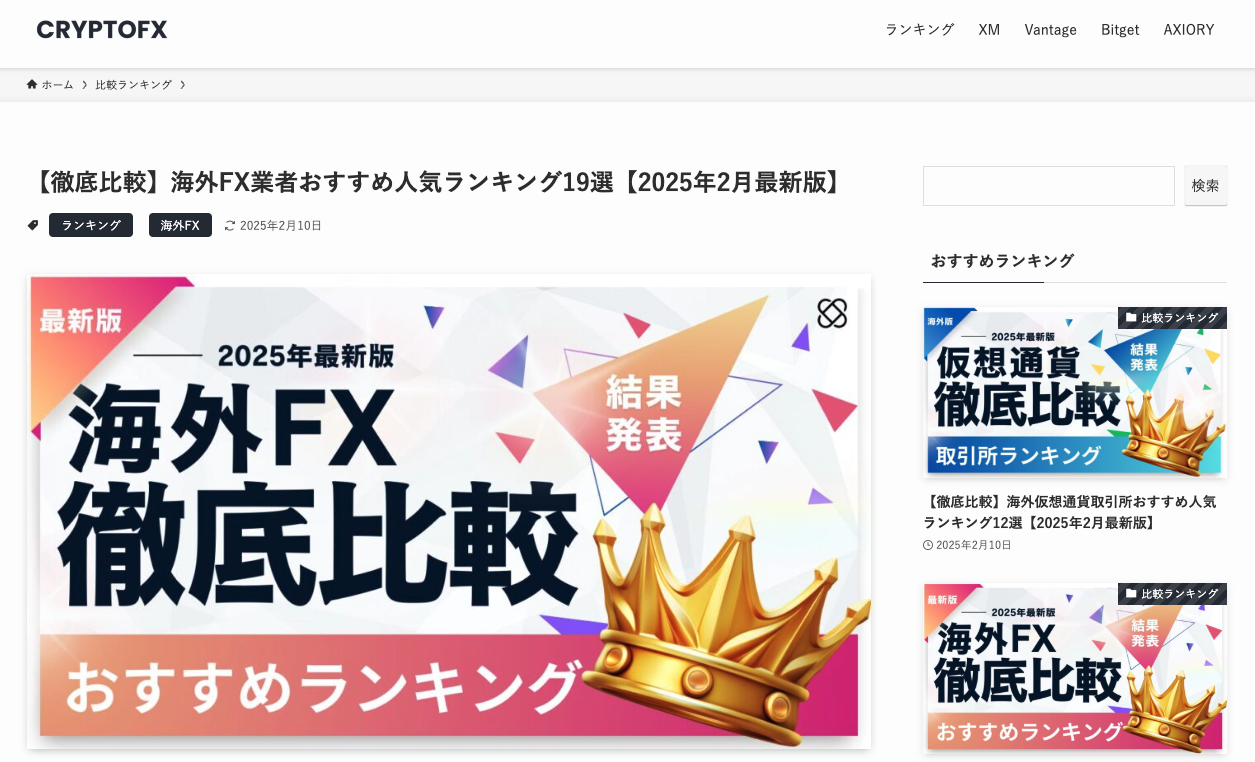Click folder icon on 仮想通貨 thumbnail badge
This screenshot has width=1255, height=762.
tap(1131, 318)
